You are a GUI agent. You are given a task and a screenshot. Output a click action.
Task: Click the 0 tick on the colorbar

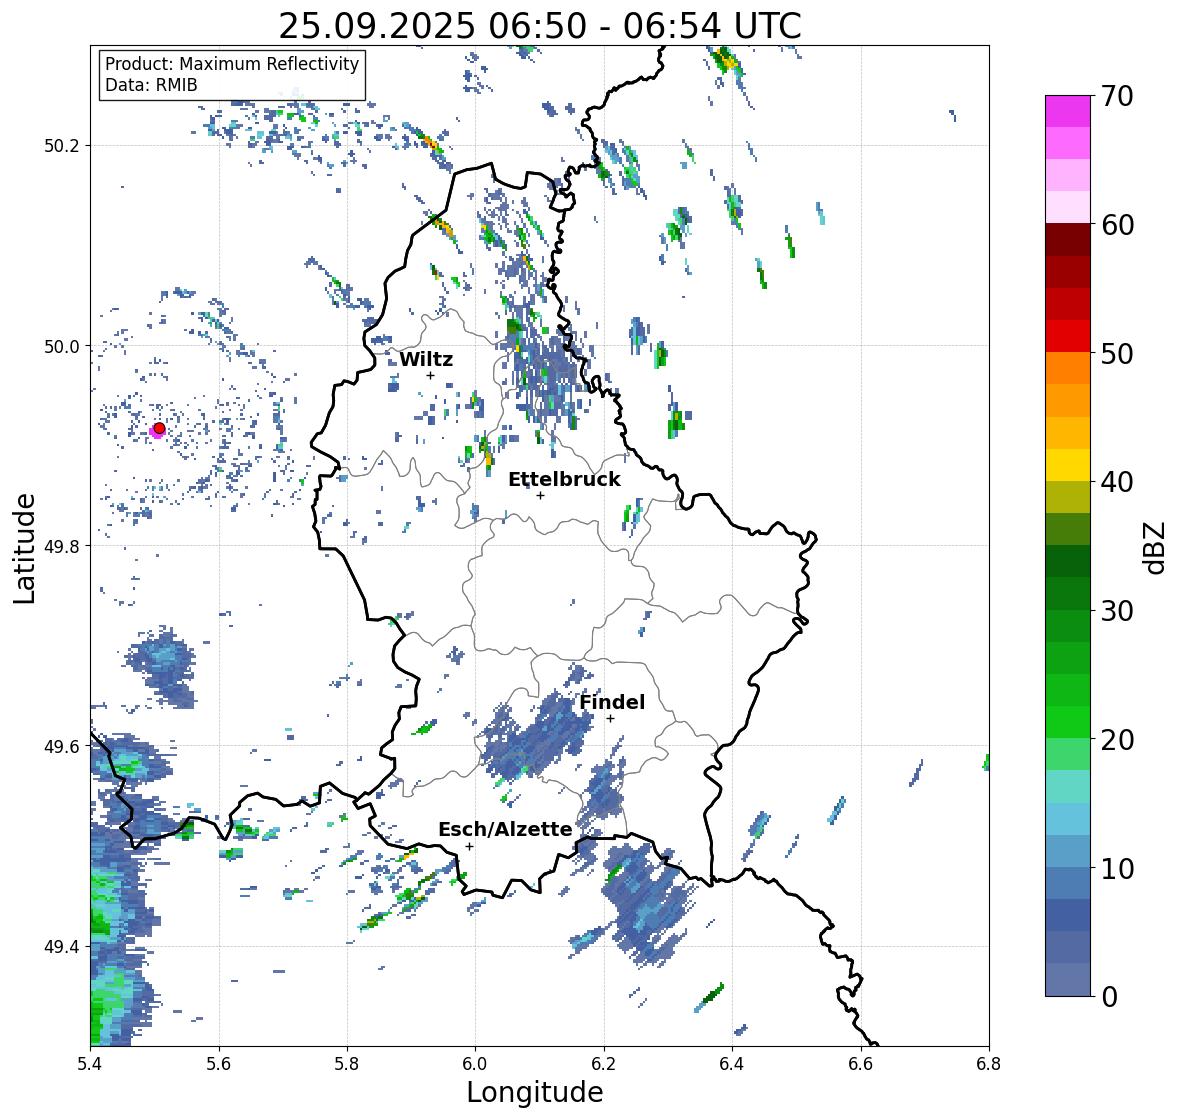click(1109, 997)
